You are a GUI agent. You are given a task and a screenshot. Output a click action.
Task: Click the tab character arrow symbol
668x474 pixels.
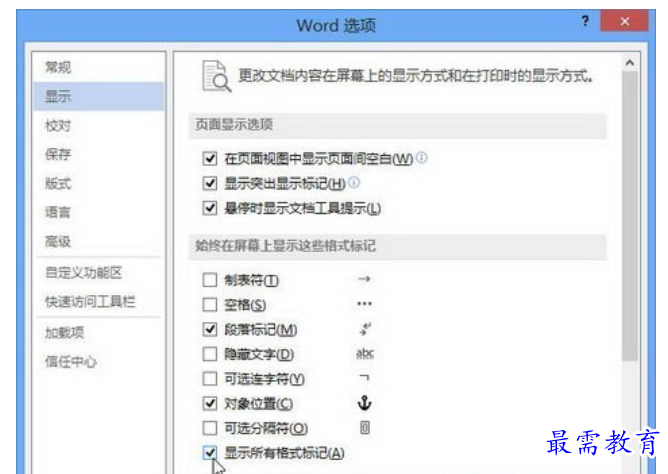point(364,279)
